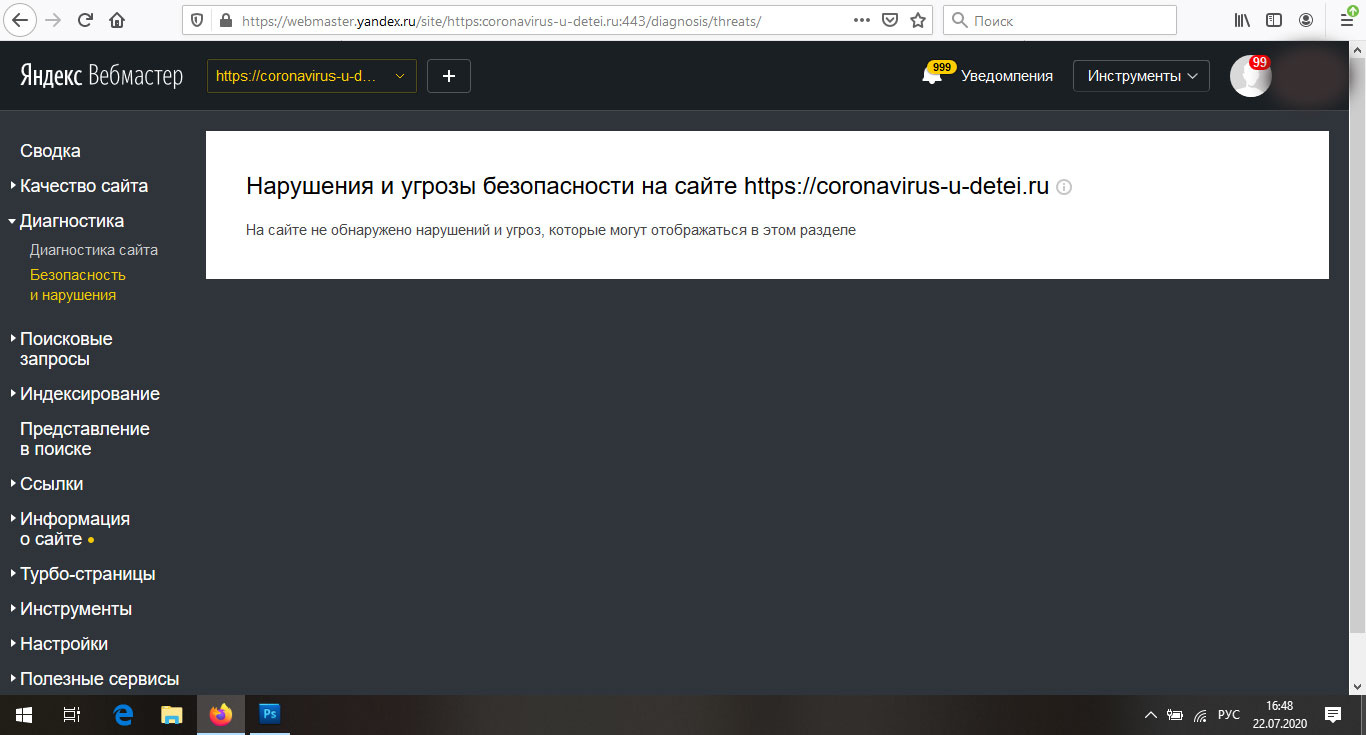
Task: Open Диагностика сайта subsection
Action: click(94, 250)
